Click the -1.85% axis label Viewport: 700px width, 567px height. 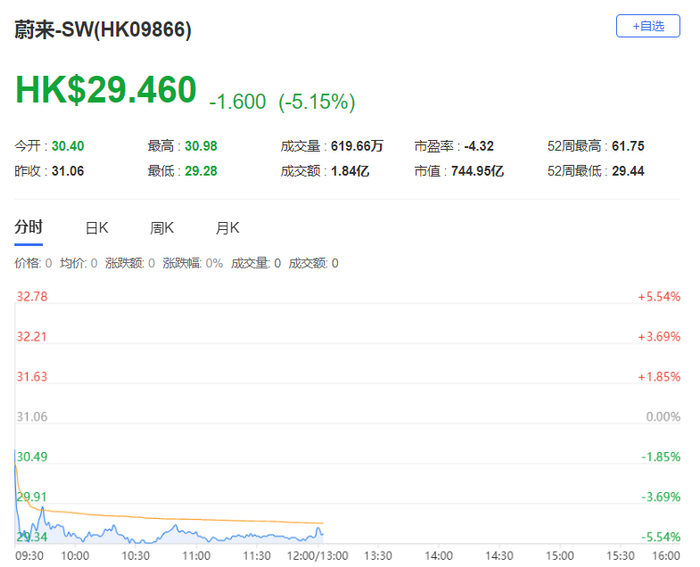click(661, 457)
